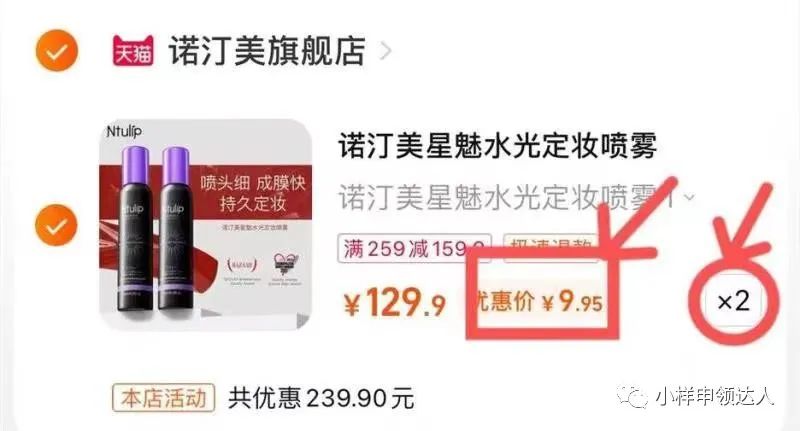The image size is (800, 431).
Task: Open the 诺汀美旗舰店 store name
Action: 267,51
